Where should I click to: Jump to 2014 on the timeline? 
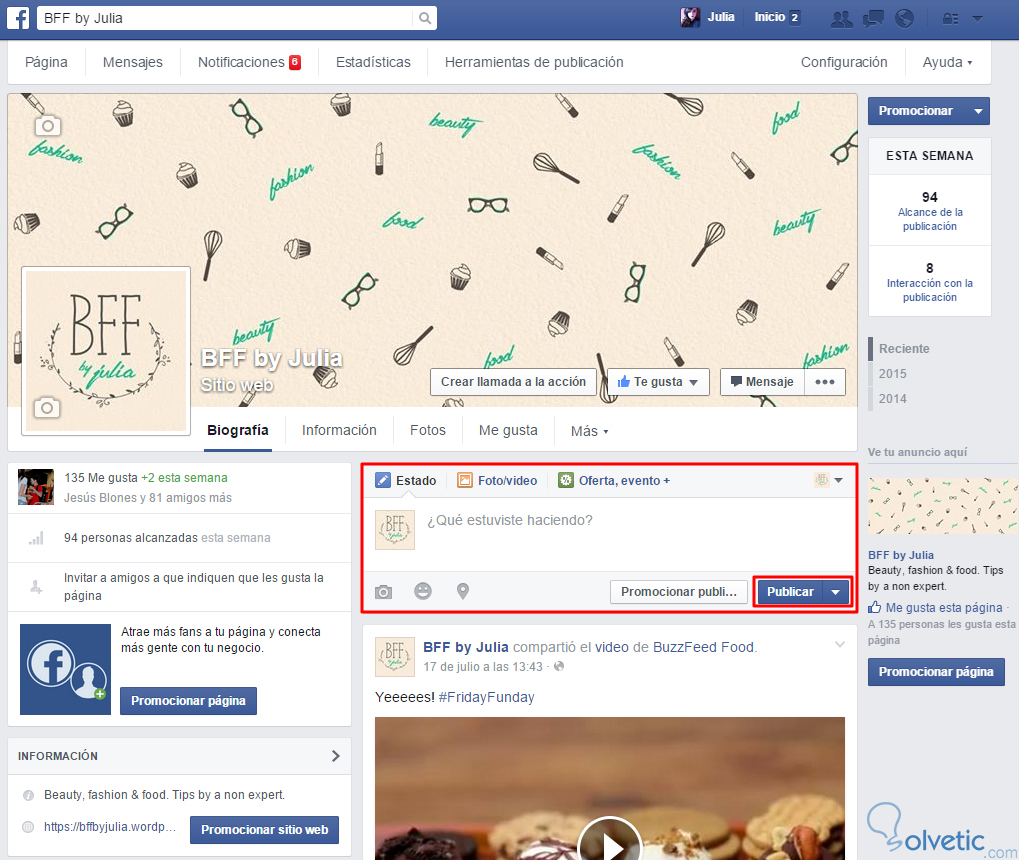tap(892, 398)
